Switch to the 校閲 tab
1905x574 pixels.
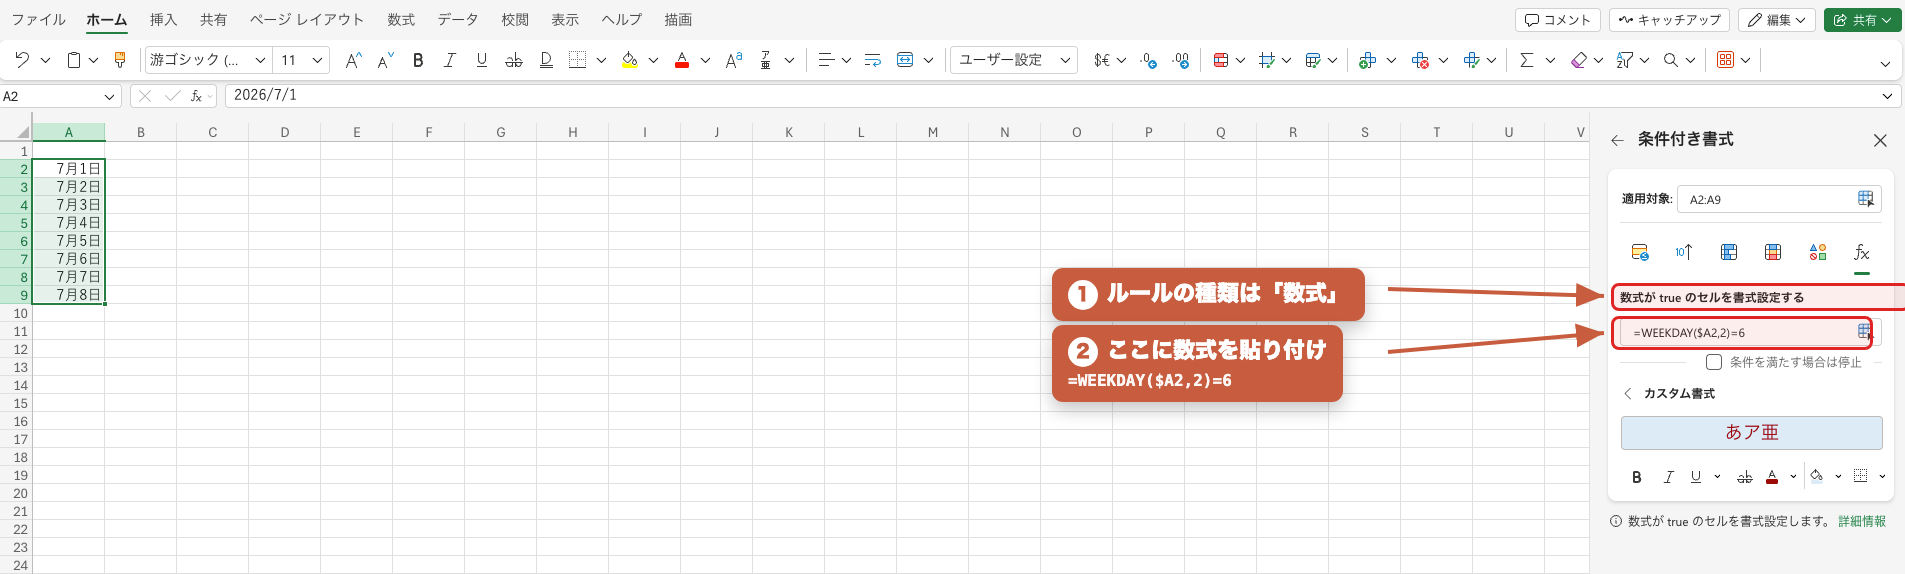click(515, 20)
